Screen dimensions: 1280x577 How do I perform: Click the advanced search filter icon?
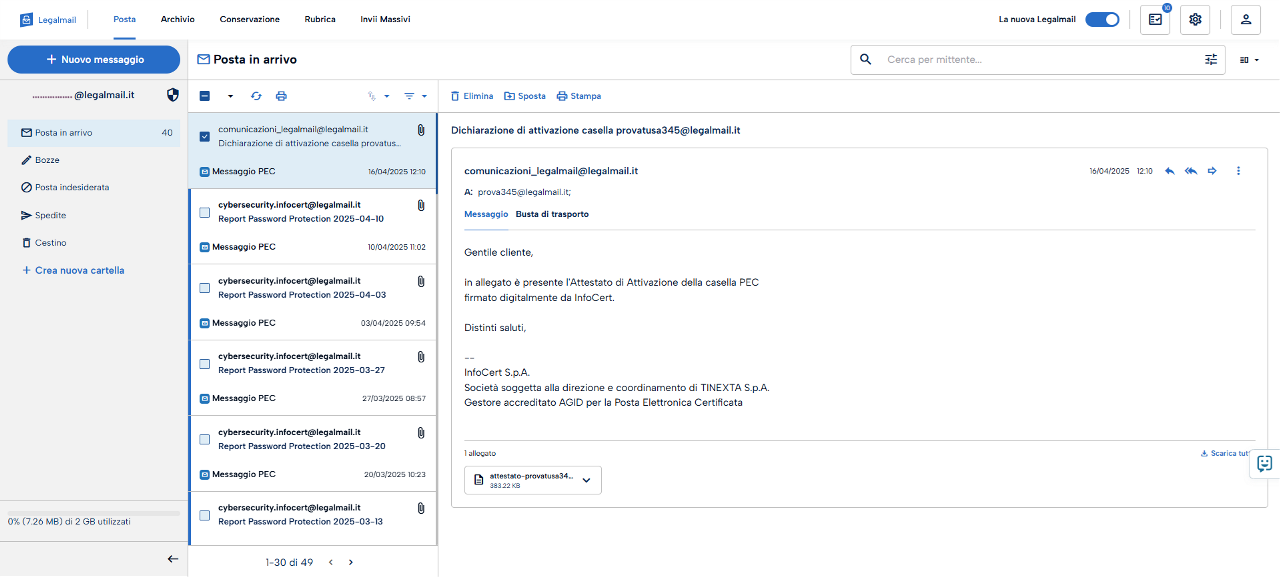coord(1211,60)
